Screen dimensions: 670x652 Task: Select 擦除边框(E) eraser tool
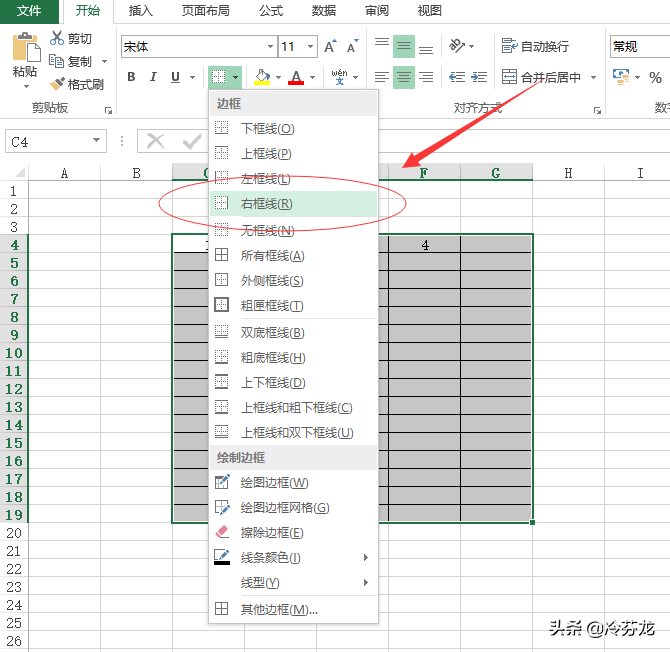point(294,533)
